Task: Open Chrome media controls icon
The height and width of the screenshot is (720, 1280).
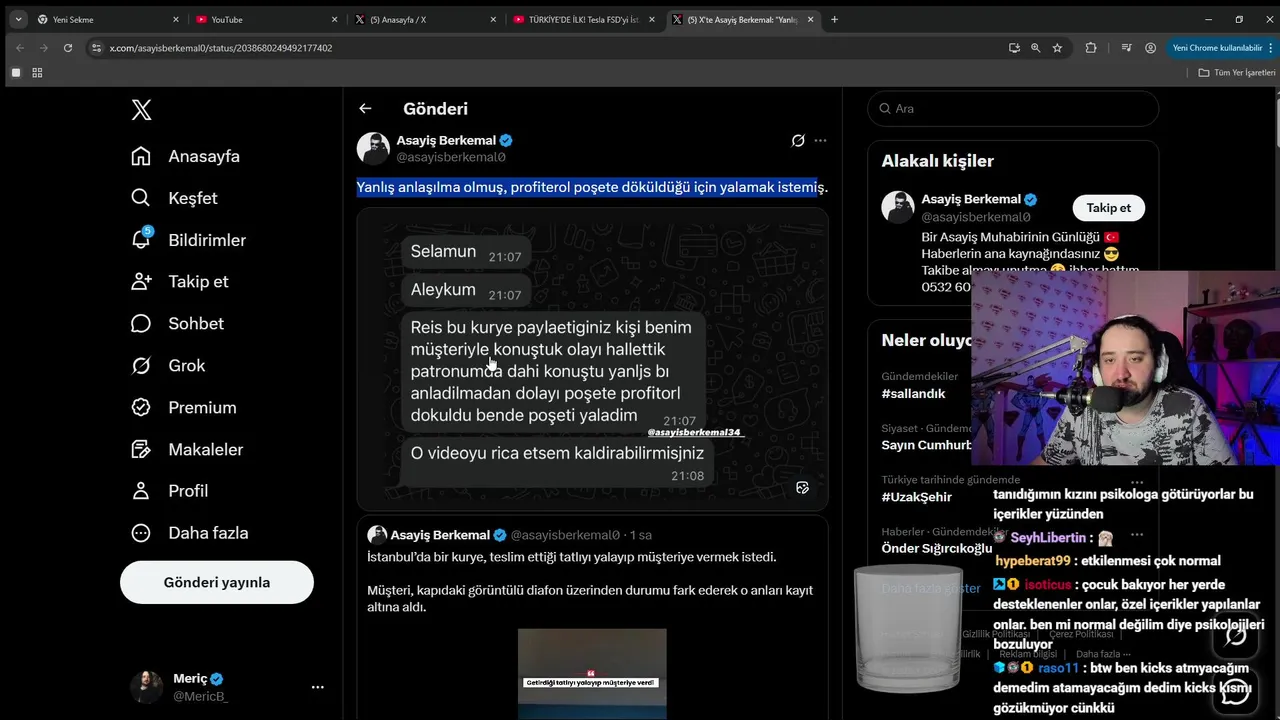Action: (x=1127, y=48)
